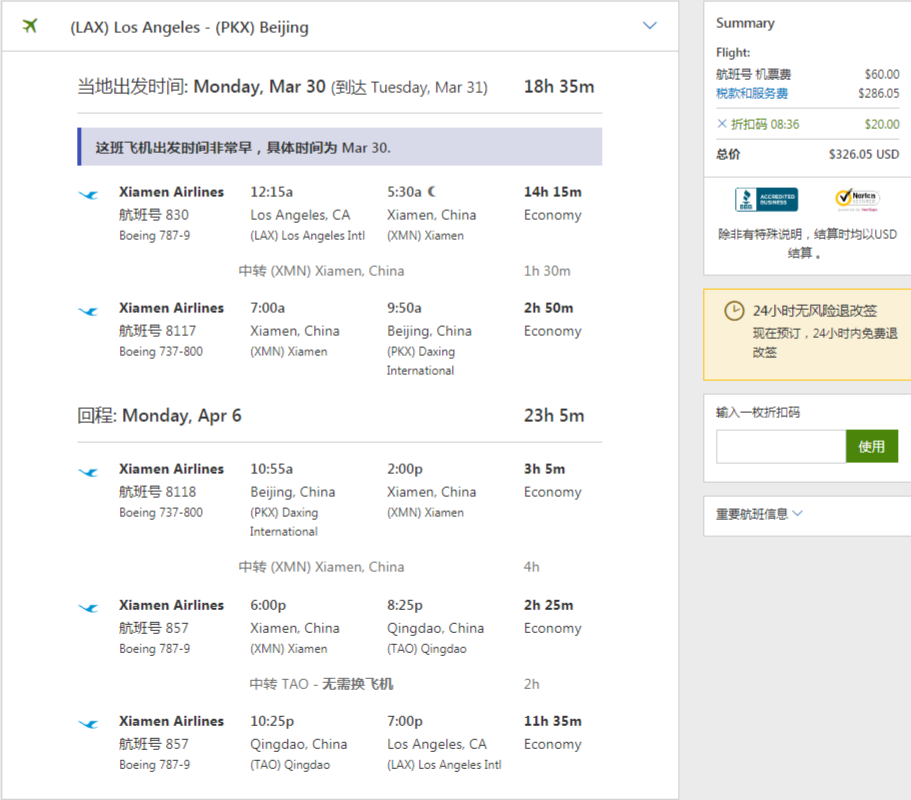The image size is (911, 800).
Task: Click the $20.00 discount amount
Action: coord(881,124)
